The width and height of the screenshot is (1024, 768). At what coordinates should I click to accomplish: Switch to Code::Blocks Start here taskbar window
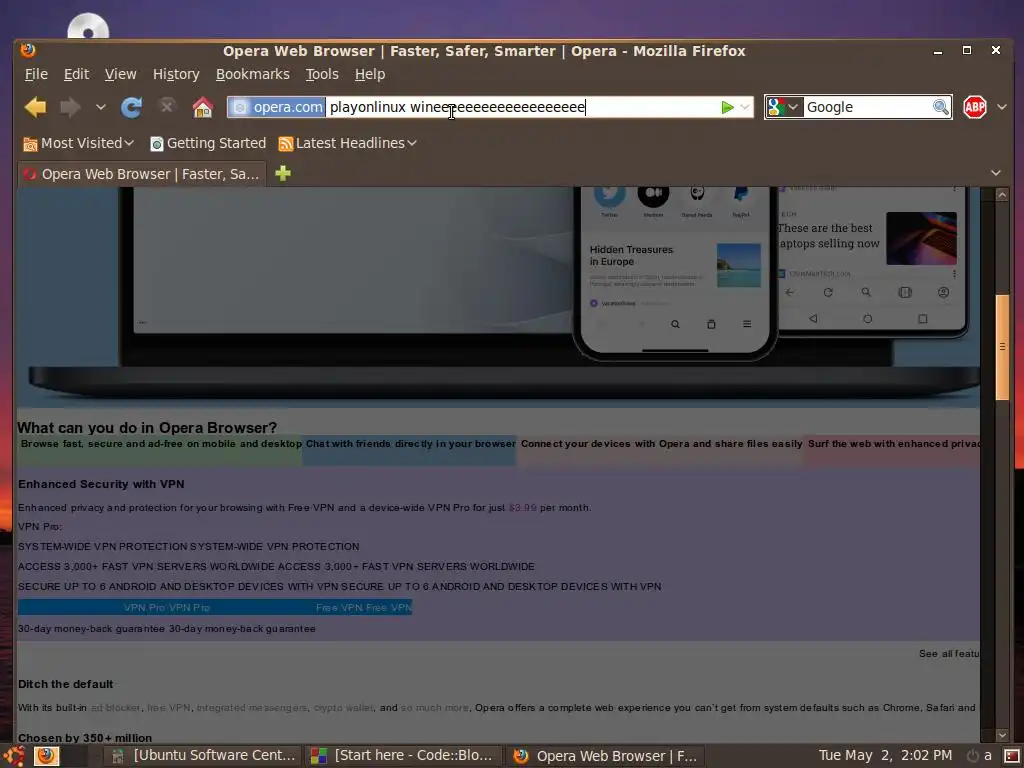point(403,756)
